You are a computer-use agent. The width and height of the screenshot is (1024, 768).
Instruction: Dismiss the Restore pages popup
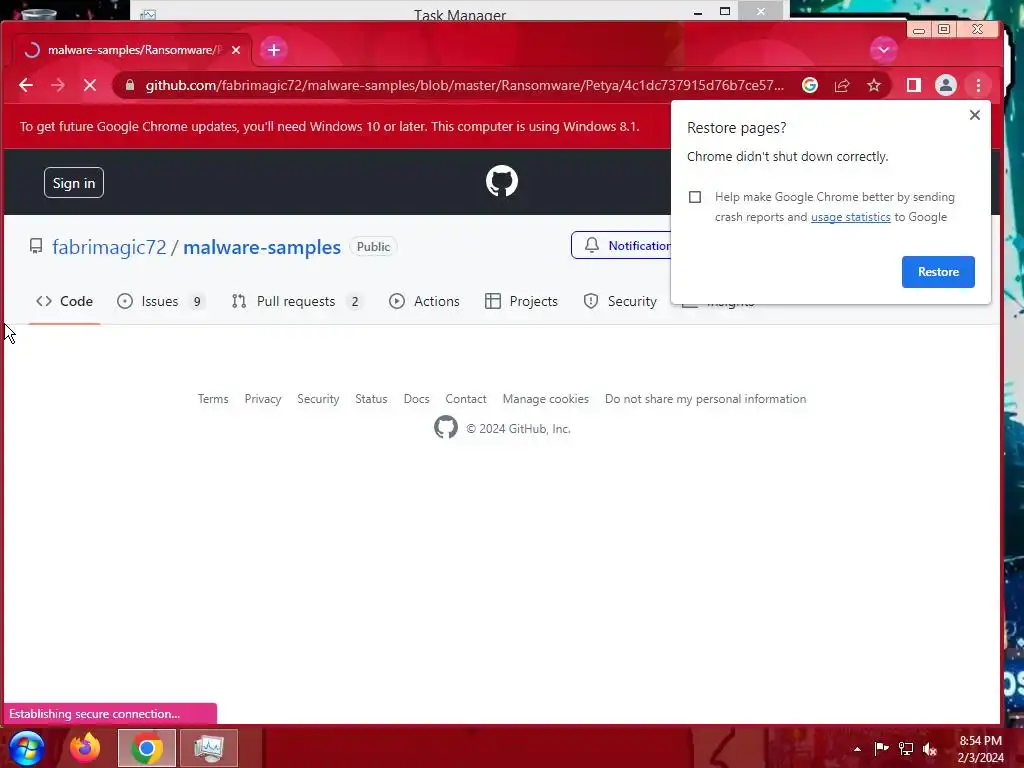point(975,115)
